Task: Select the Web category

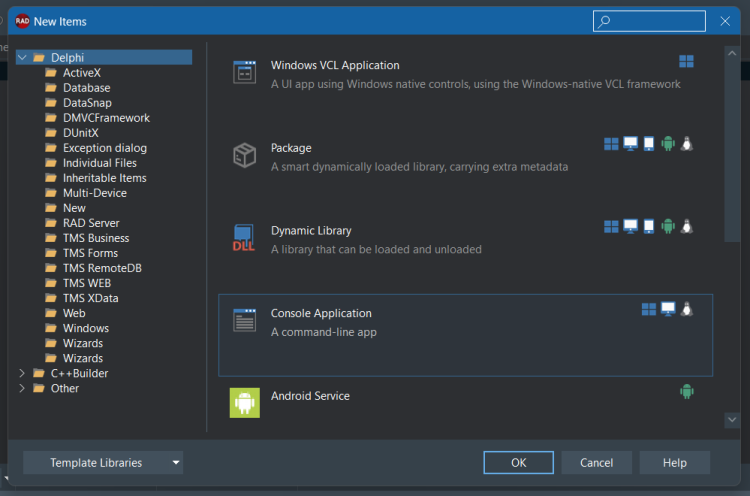Action: click(74, 313)
